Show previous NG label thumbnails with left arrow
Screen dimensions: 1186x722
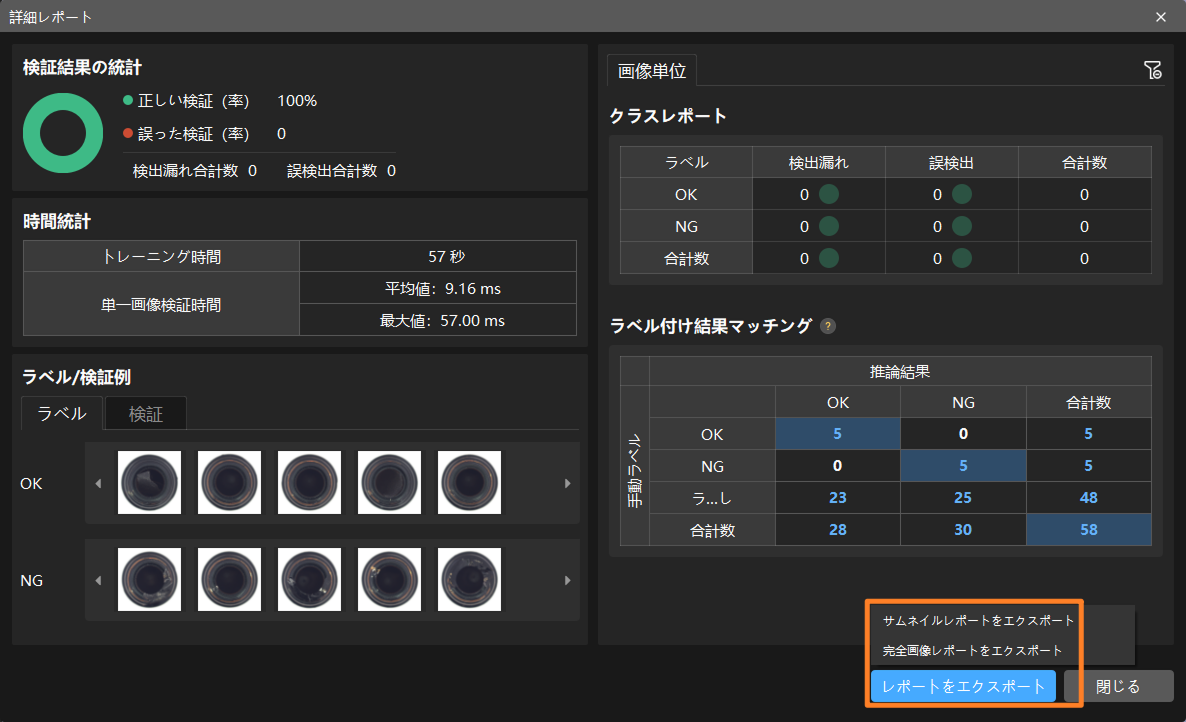point(98,580)
